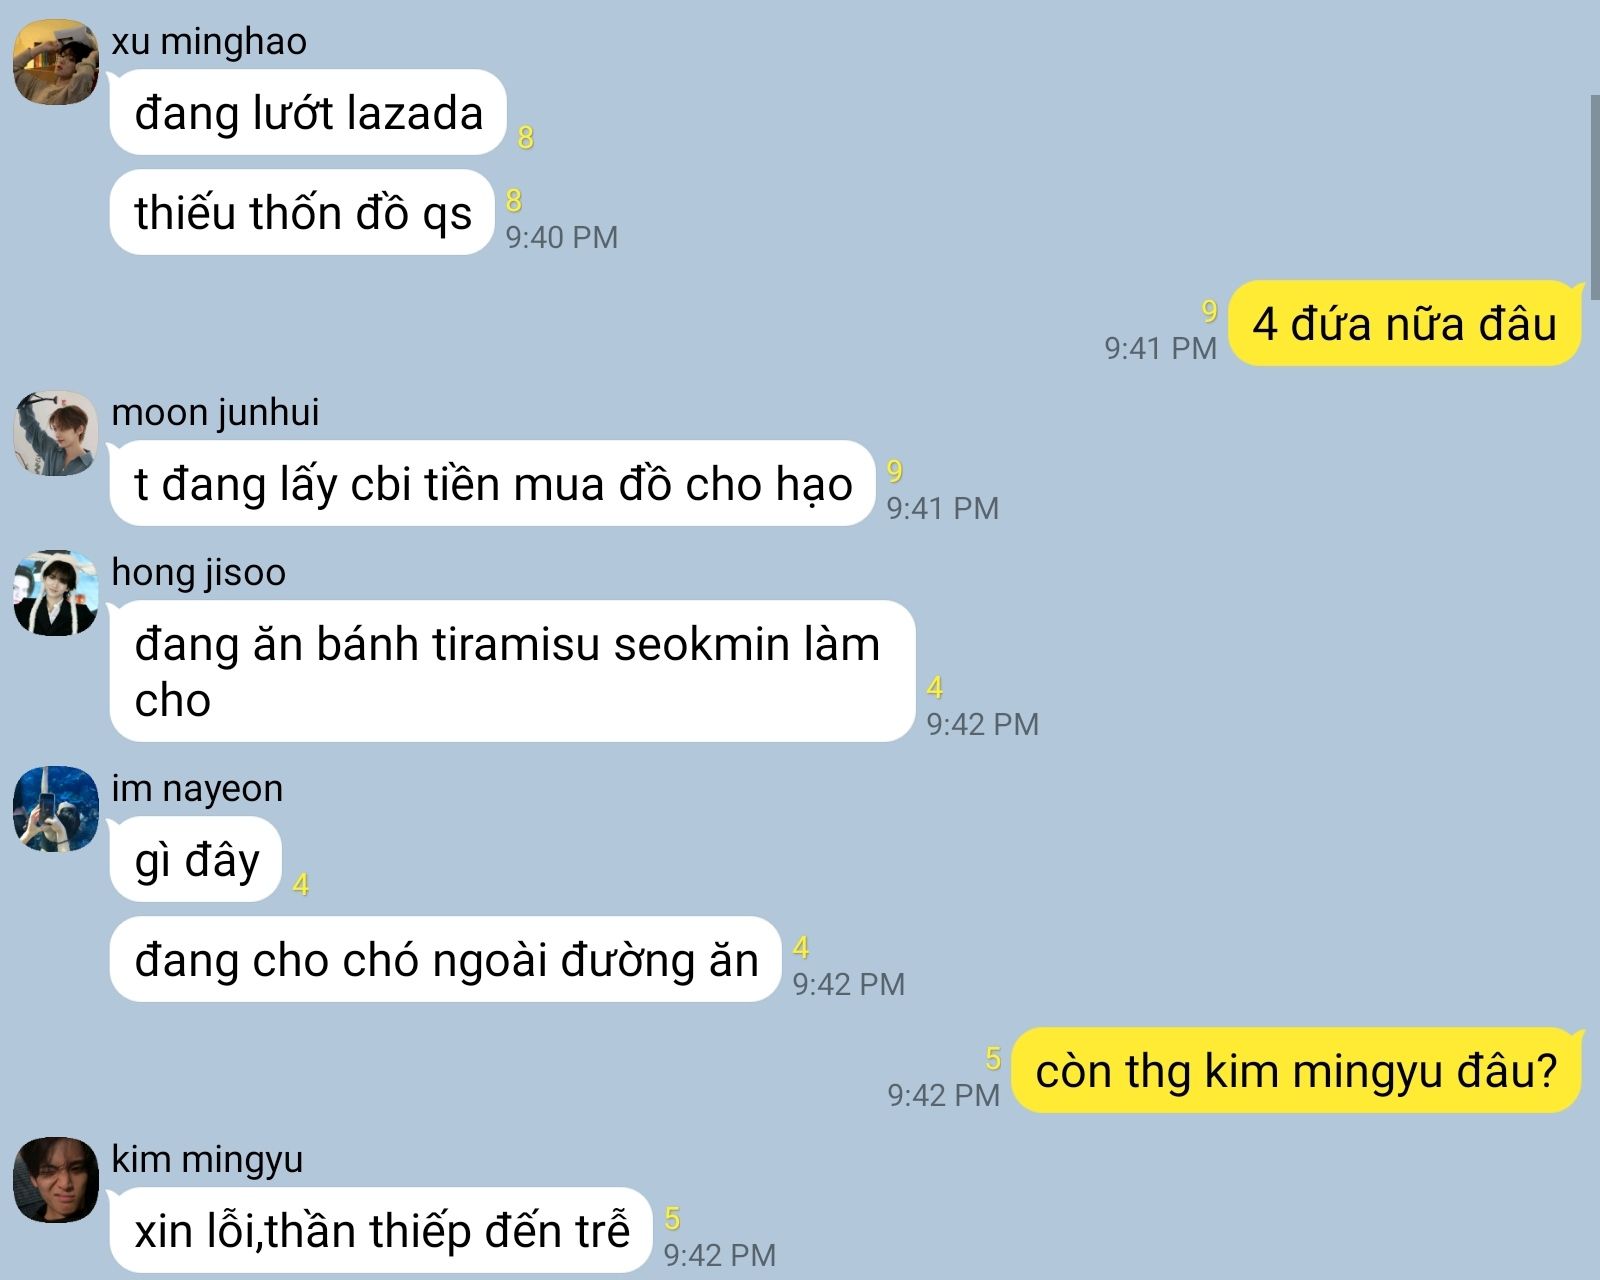
Task: Select the 'thiếu thốn đồ qs' message
Action: coord(303,213)
